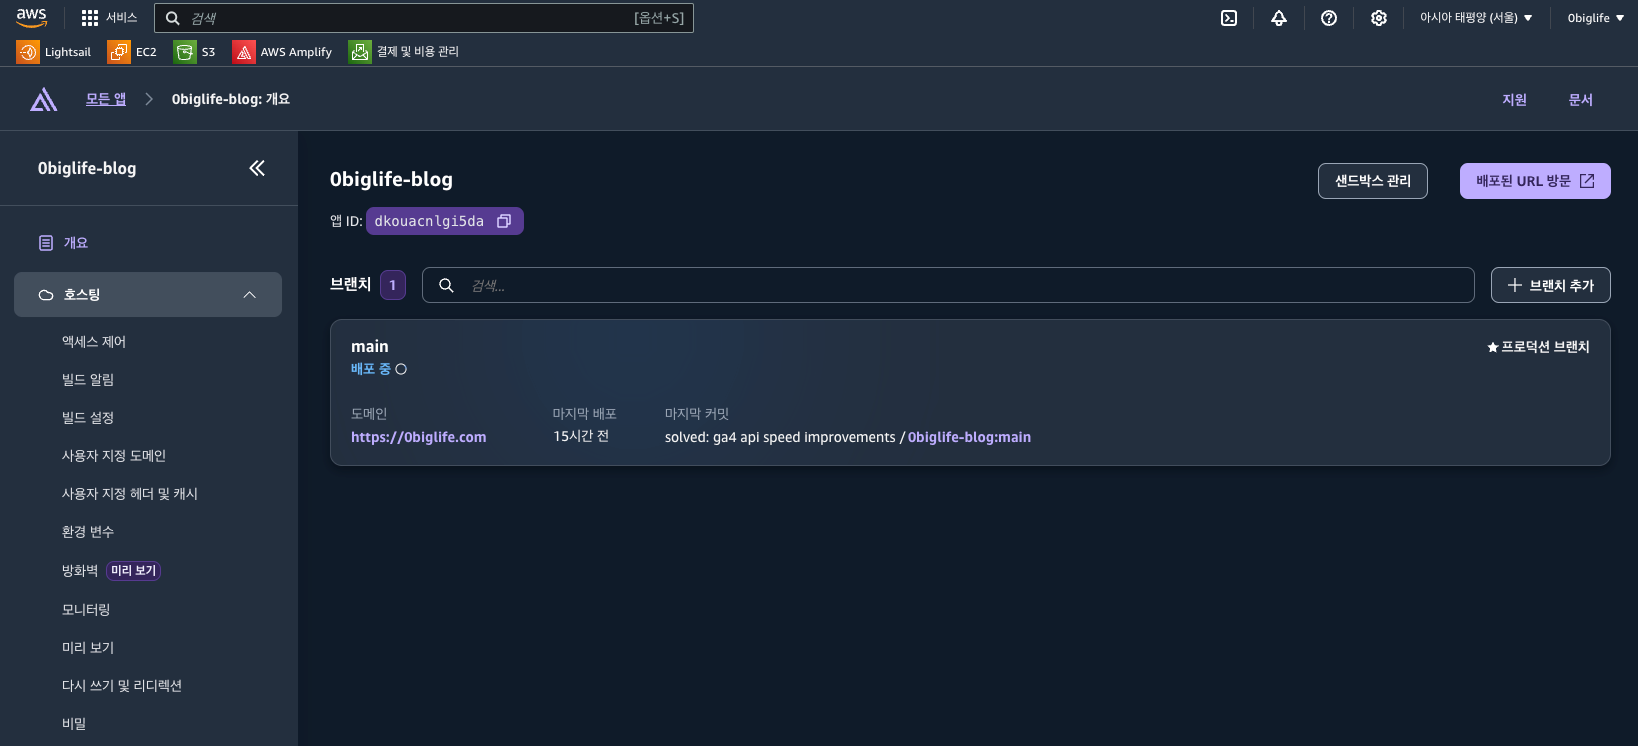Open the Obiglife account dropdown

coord(1596,18)
